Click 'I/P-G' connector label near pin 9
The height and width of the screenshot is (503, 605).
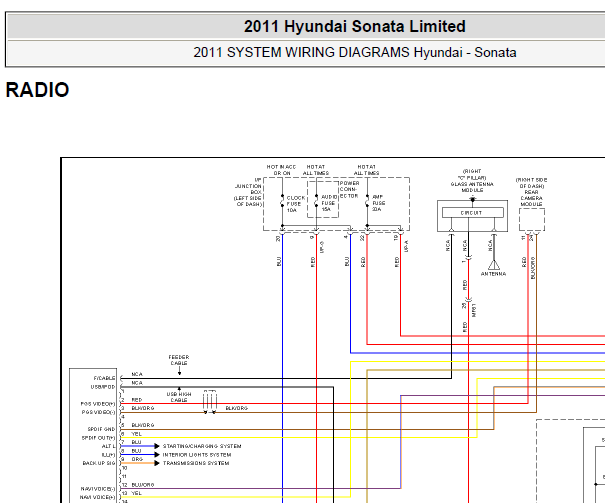322,247
